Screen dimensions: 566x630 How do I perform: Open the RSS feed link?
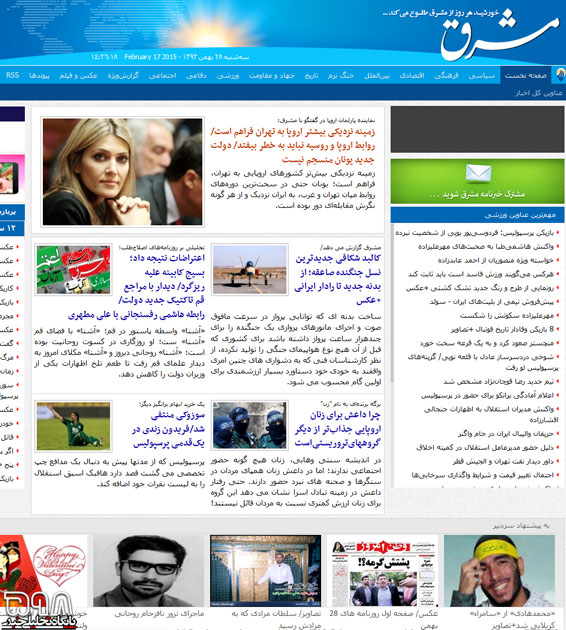point(12,75)
